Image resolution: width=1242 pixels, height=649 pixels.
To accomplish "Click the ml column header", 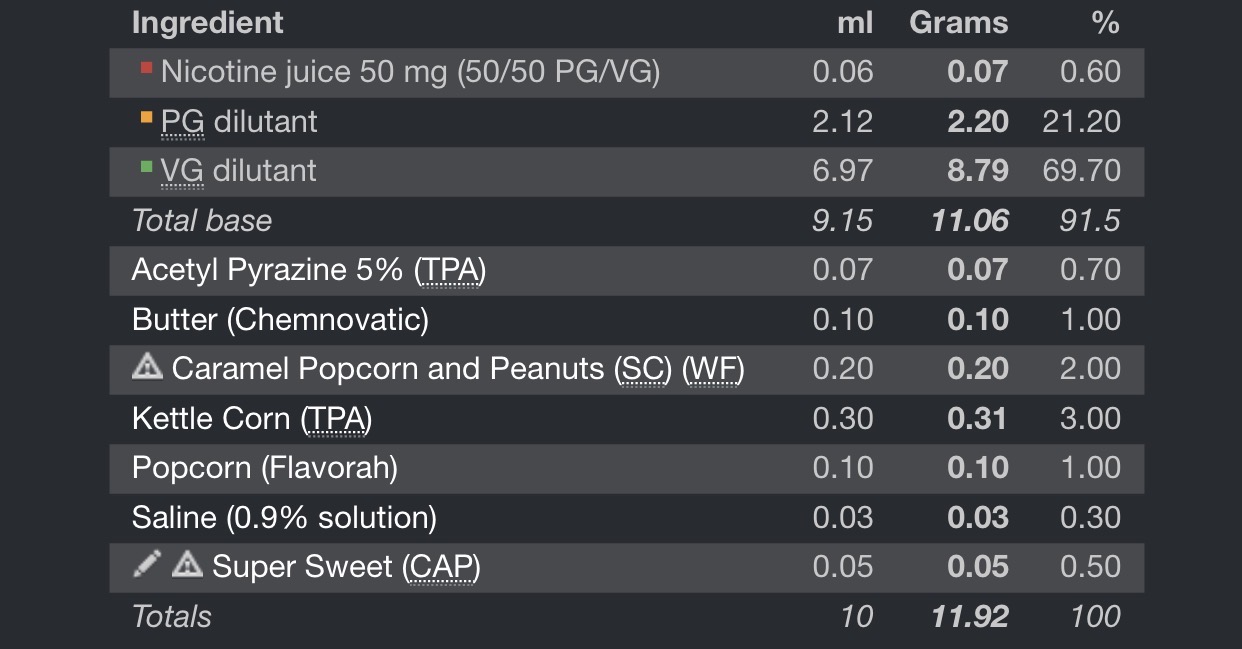I will tap(855, 23).
